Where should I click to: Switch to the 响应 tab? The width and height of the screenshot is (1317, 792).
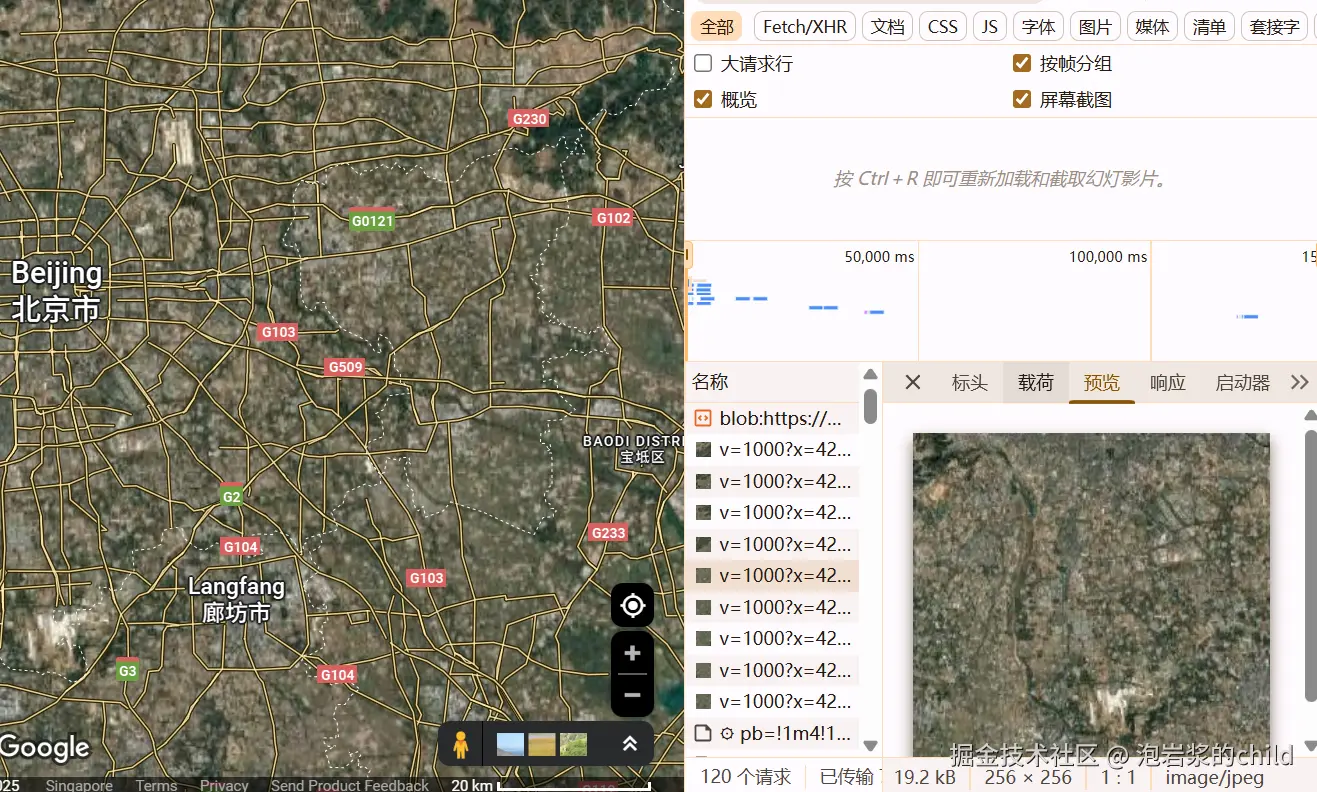coord(1168,382)
